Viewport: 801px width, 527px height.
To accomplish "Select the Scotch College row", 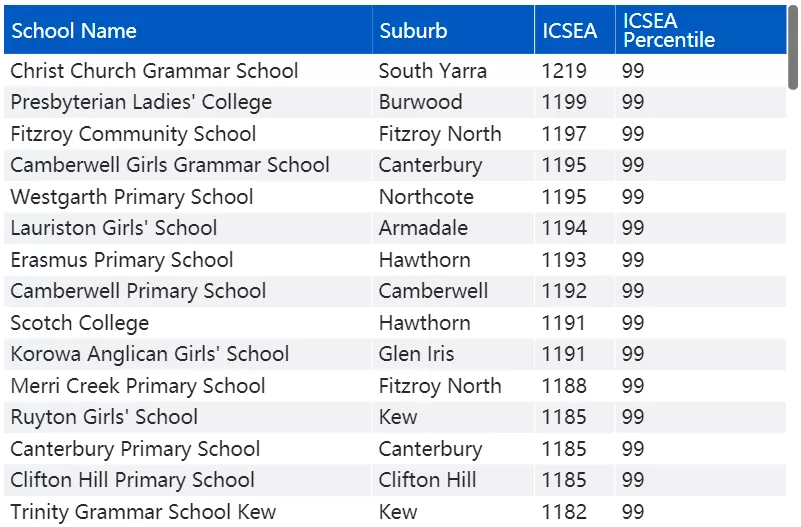I will tap(395, 323).
